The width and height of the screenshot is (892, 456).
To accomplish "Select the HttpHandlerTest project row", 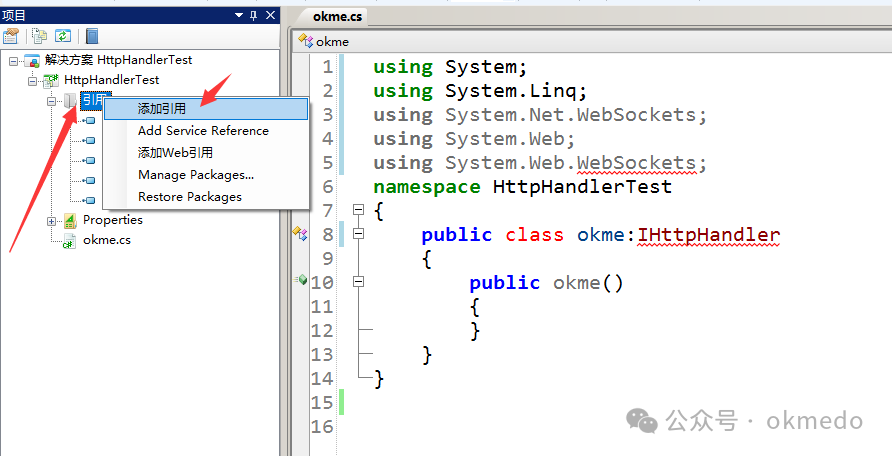I will 112,80.
